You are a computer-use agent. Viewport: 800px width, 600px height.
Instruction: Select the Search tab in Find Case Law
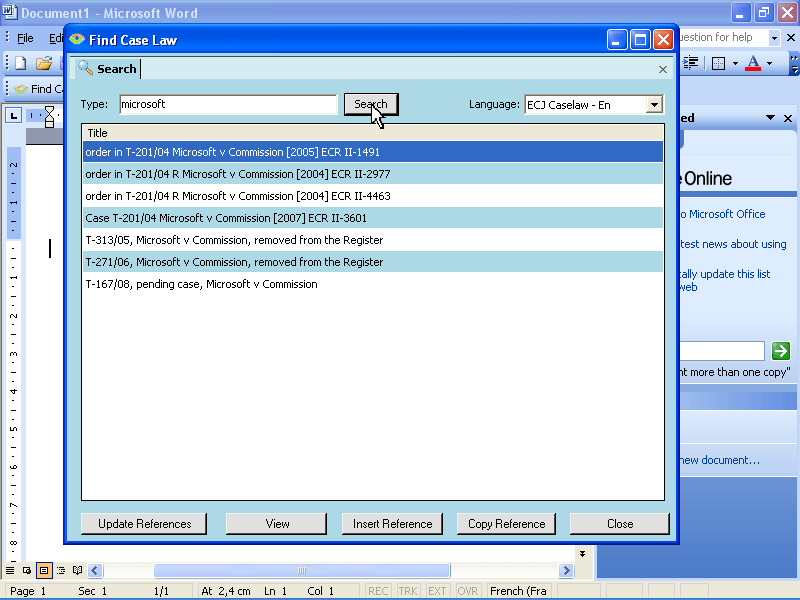[108, 68]
